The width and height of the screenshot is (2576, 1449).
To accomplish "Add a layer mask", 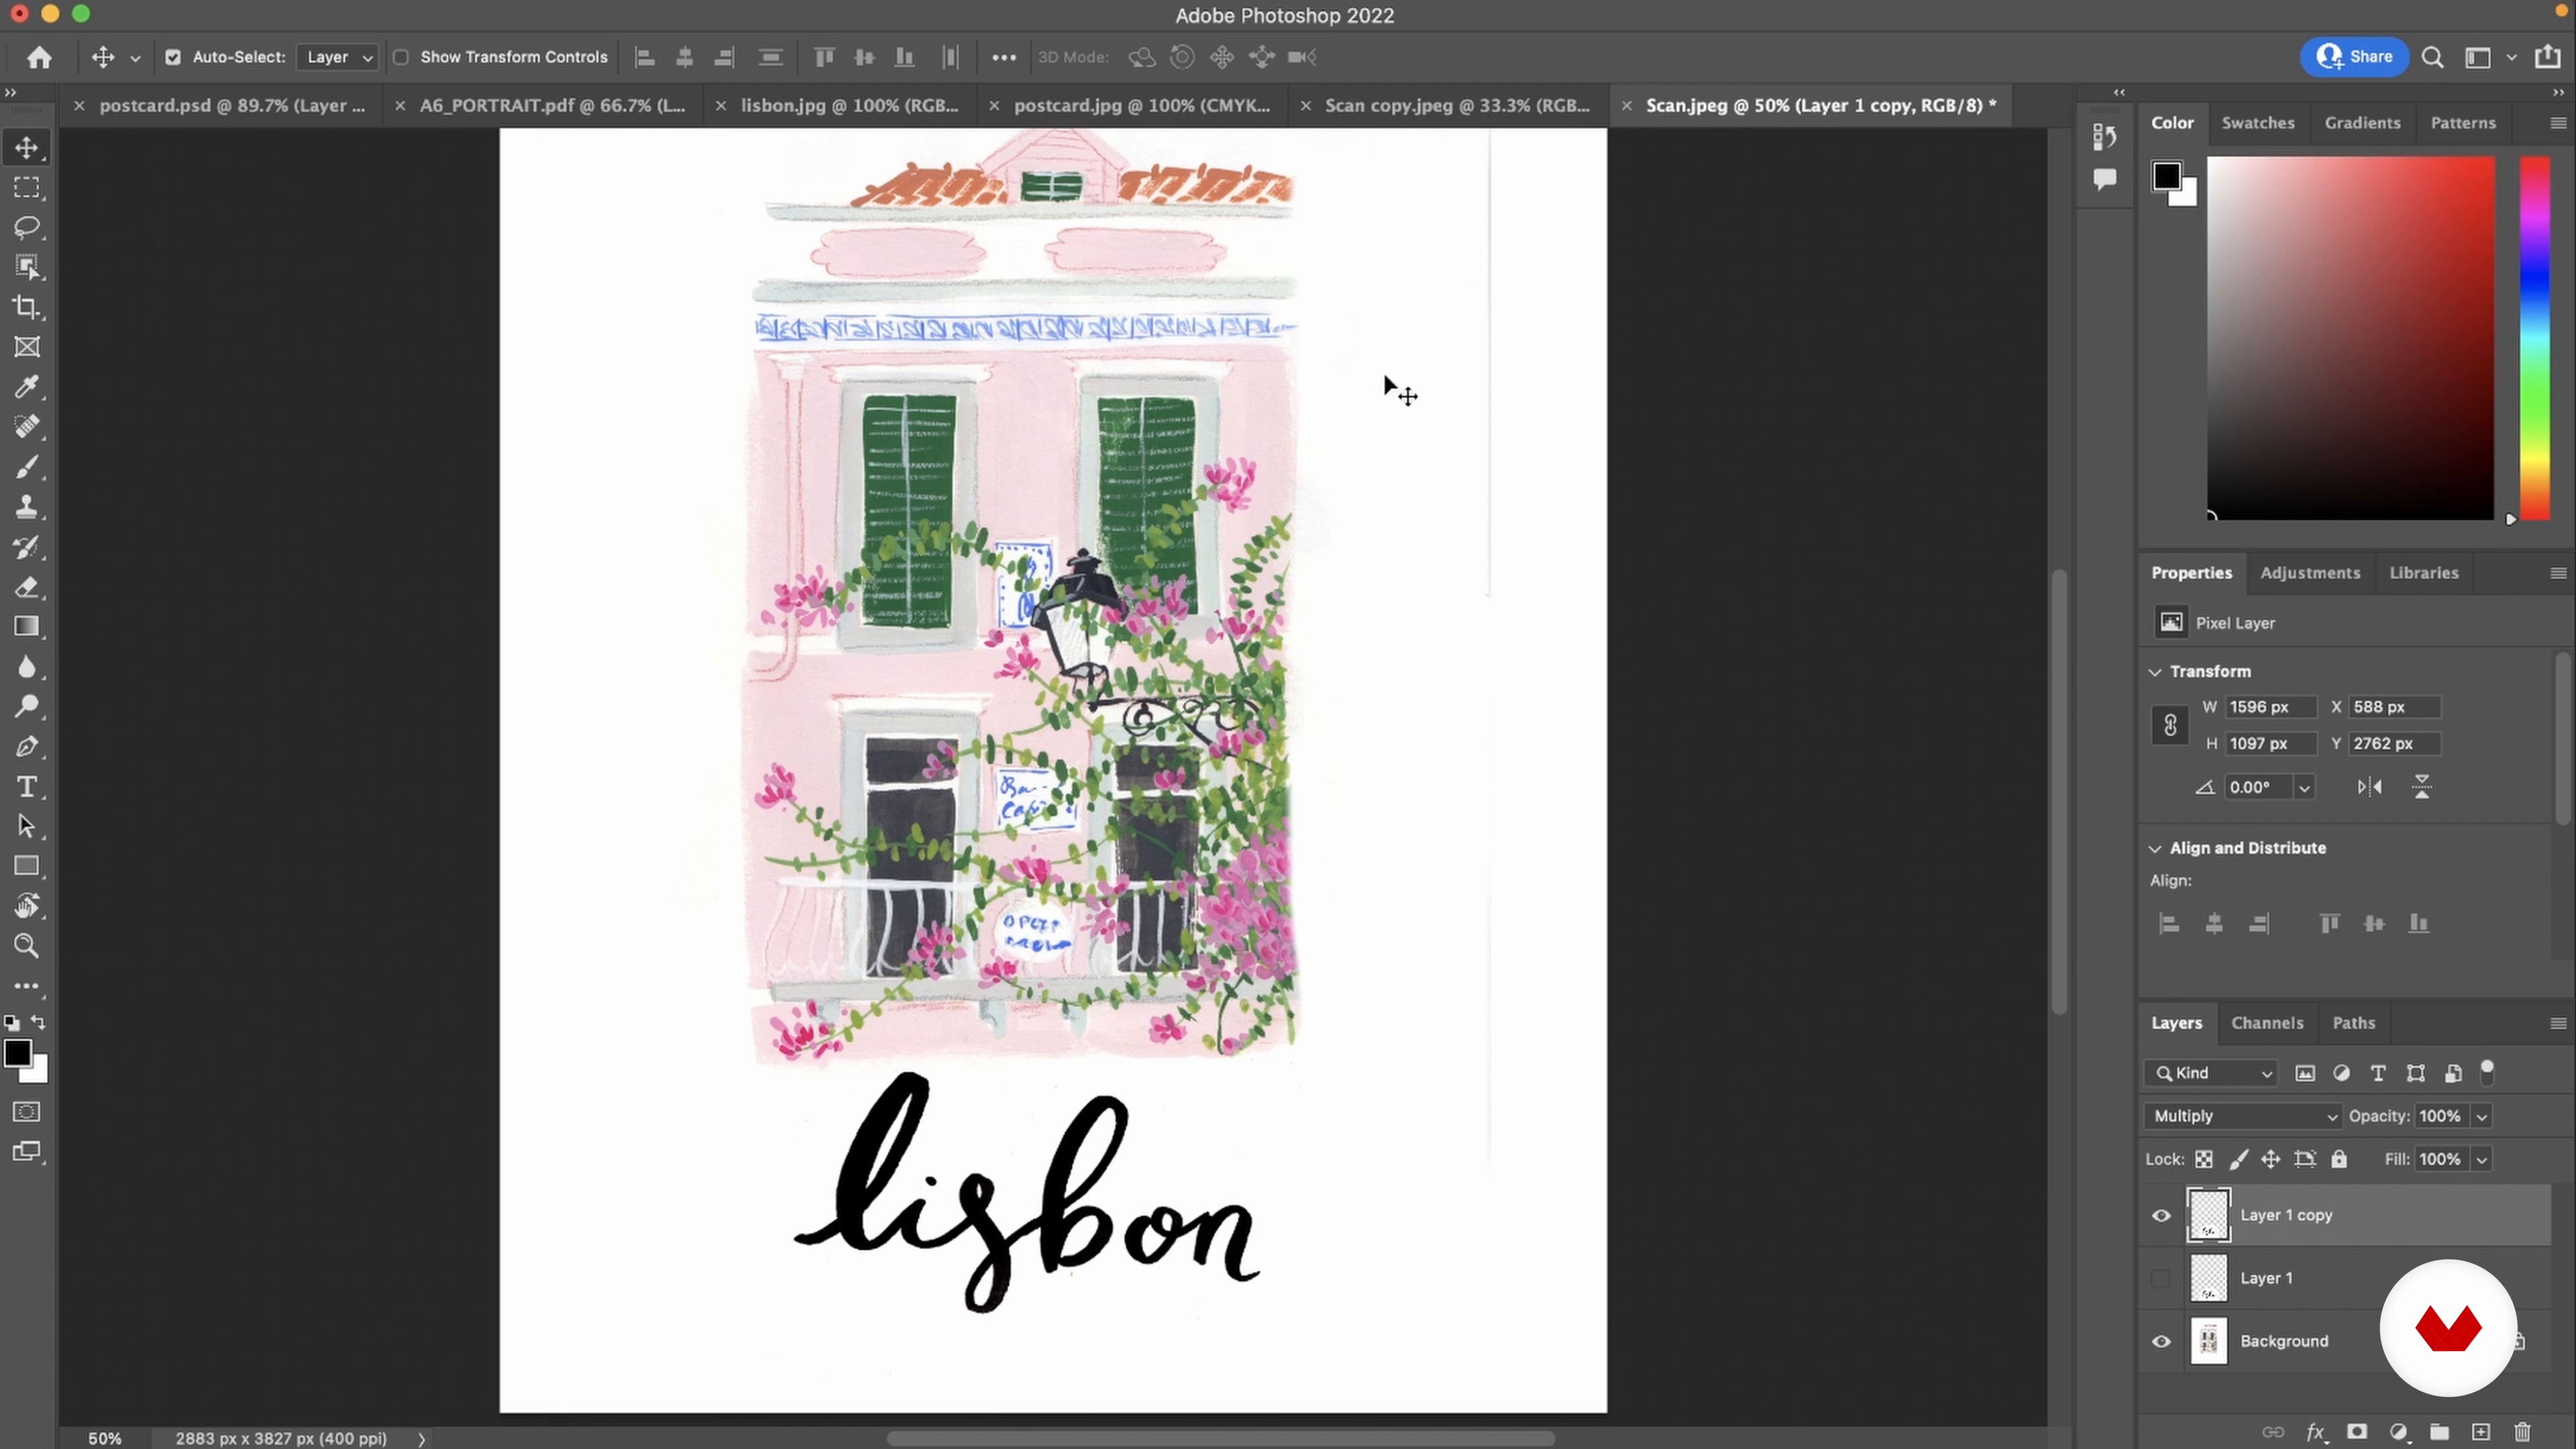I will tap(2357, 1431).
